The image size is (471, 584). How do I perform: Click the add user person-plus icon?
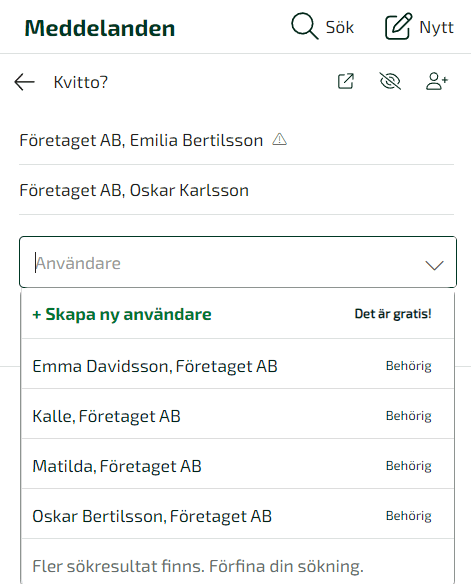click(437, 82)
